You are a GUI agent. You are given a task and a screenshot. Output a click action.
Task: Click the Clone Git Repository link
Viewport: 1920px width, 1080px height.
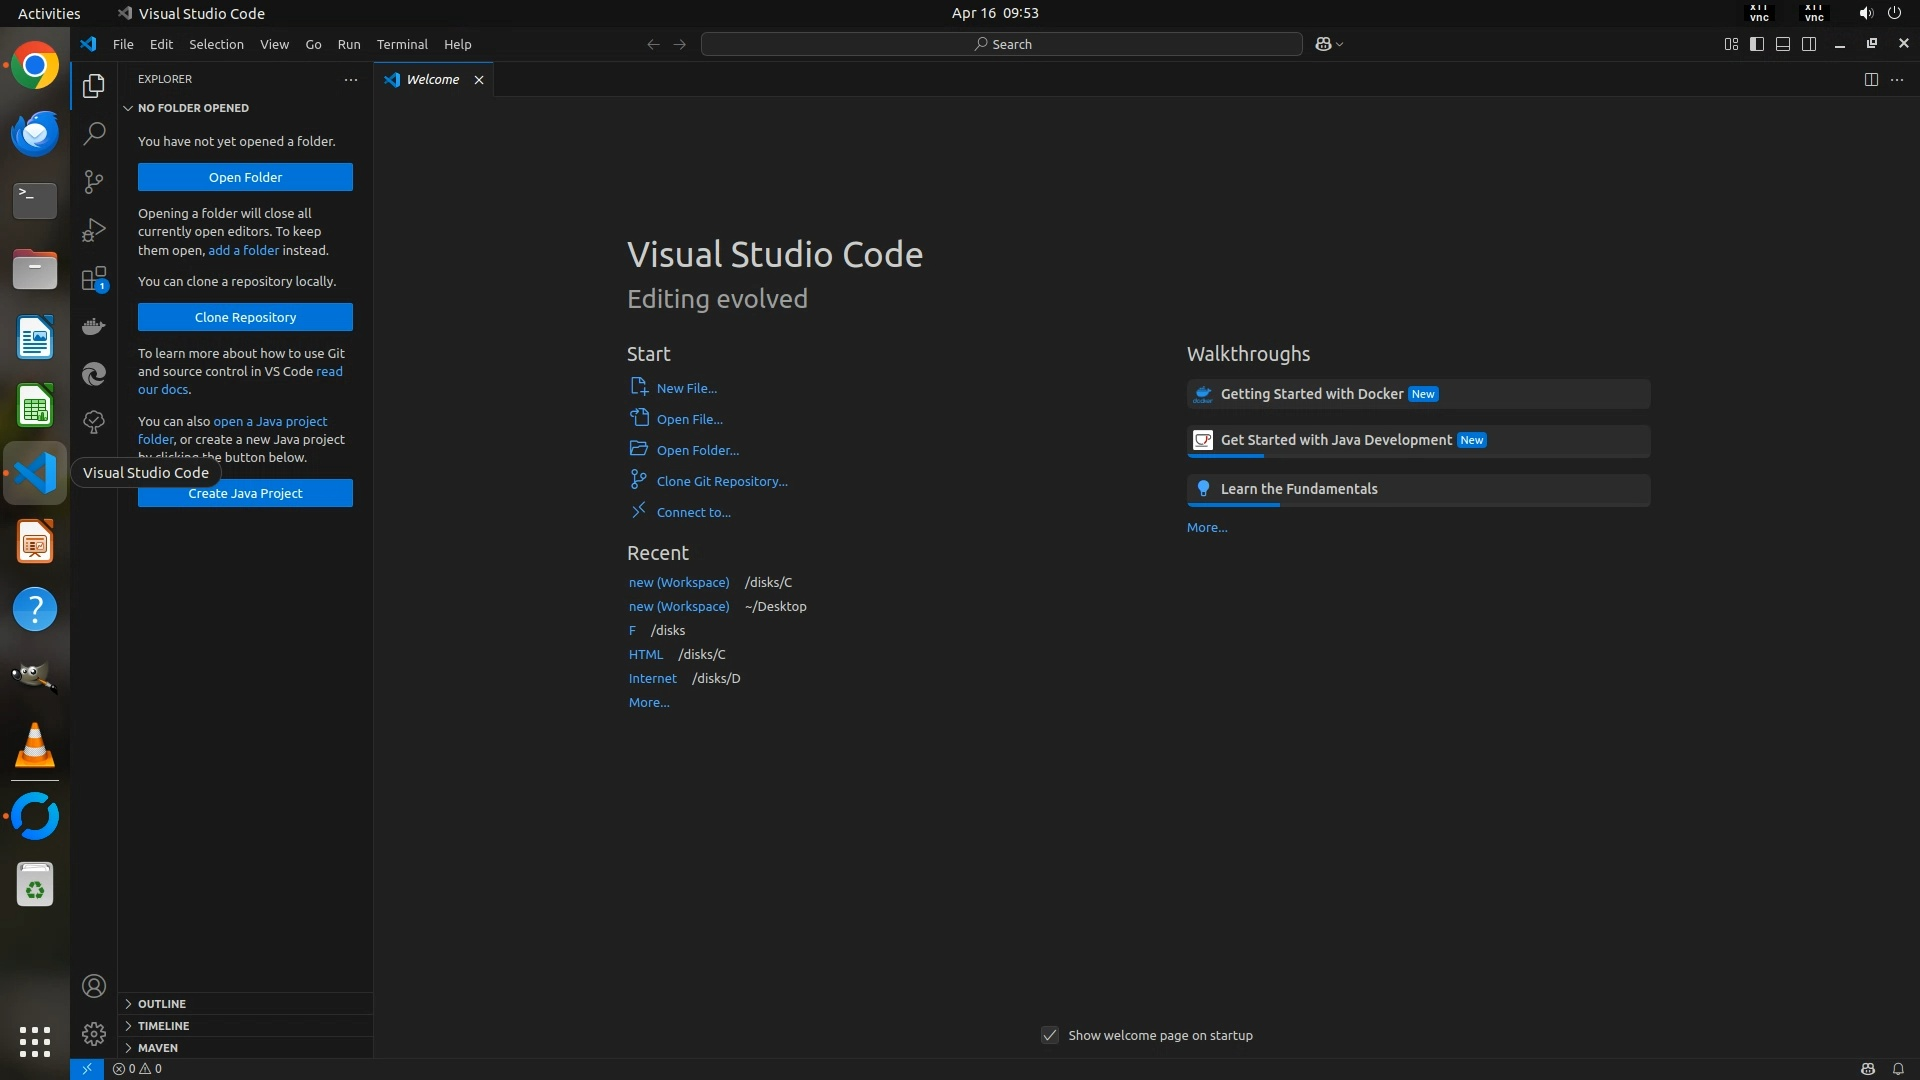pyautogui.click(x=721, y=481)
